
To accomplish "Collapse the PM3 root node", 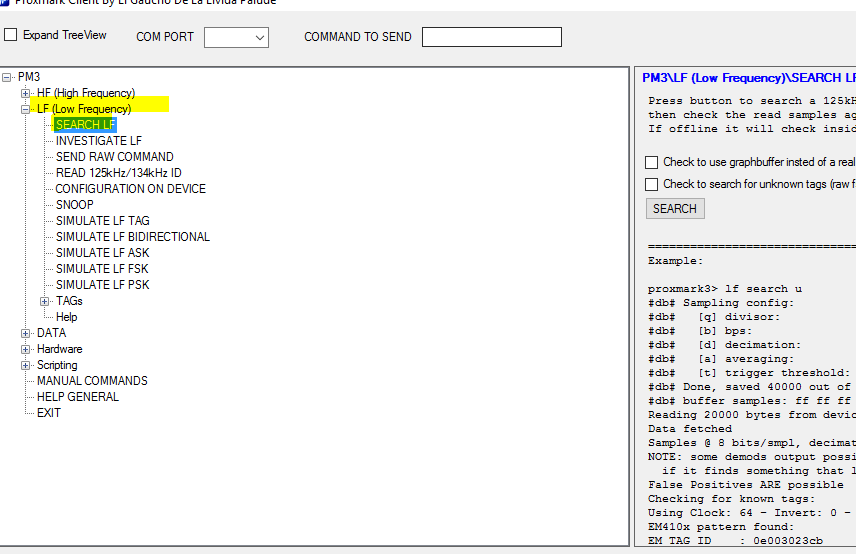I will (x=7, y=78).
